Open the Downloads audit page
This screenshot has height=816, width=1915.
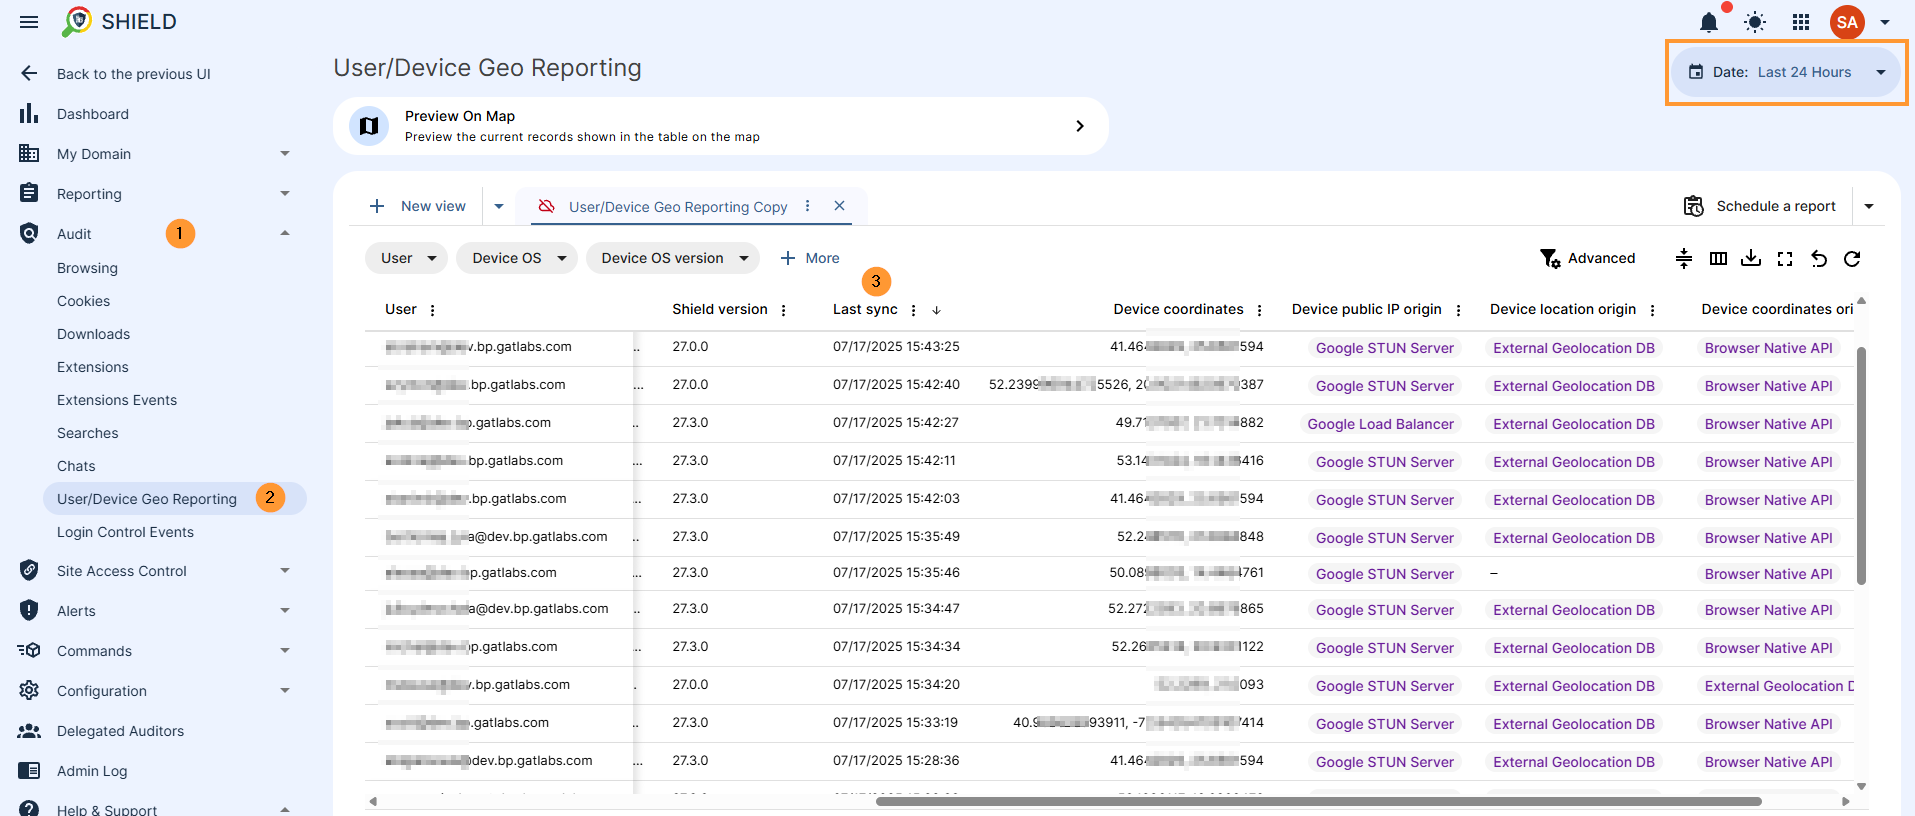93,334
